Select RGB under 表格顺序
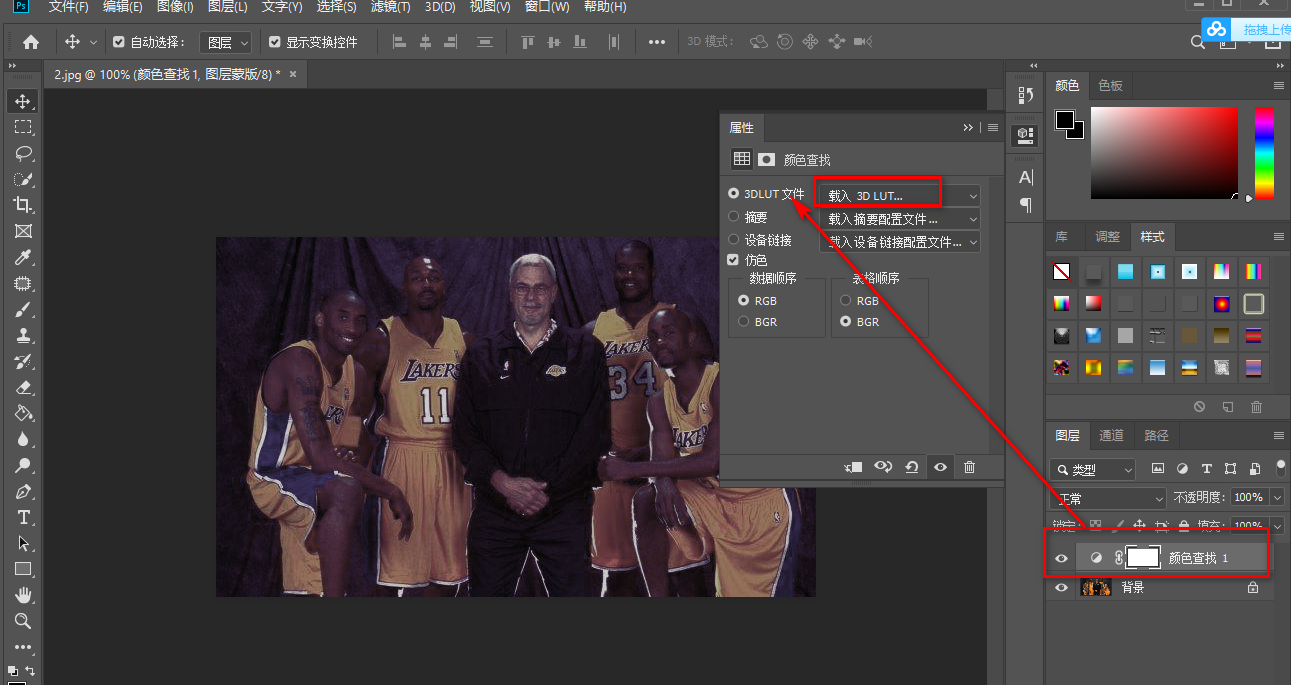This screenshot has height=685, width=1291. (x=846, y=300)
